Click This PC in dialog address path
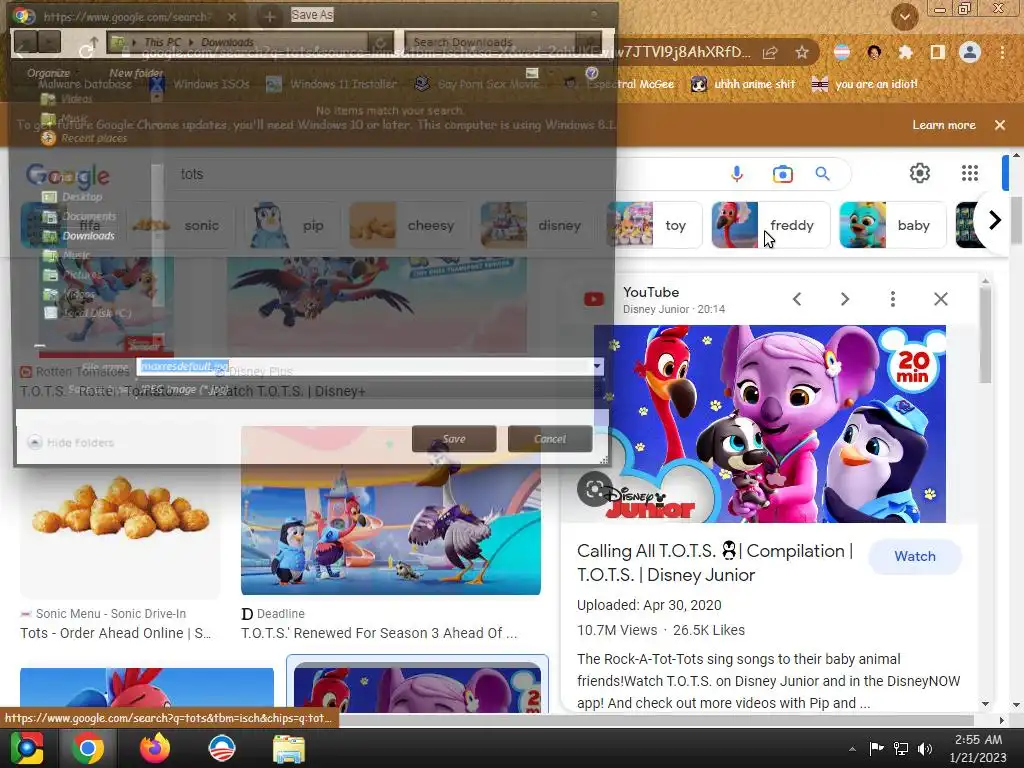Image resolution: width=1024 pixels, height=768 pixels. point(162,42)
